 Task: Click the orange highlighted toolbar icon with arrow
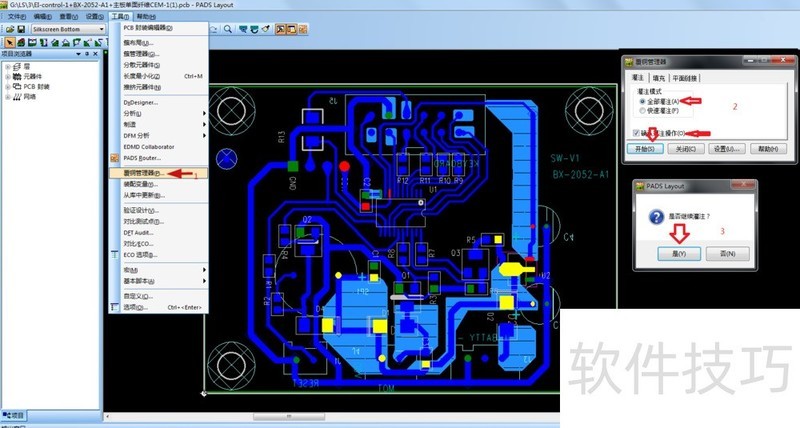pos(280,29)
